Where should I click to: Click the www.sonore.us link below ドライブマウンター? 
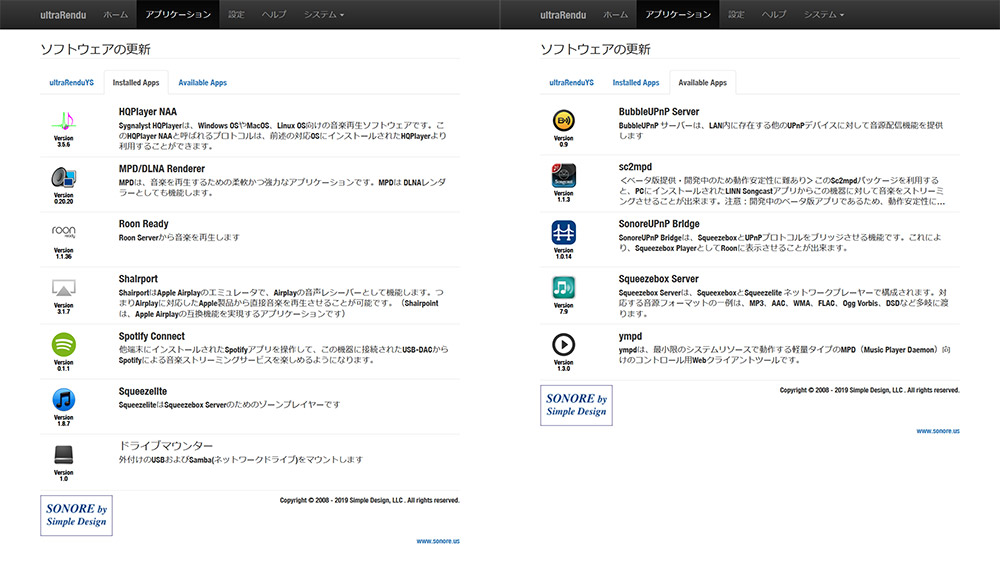(x=438, y=541)
